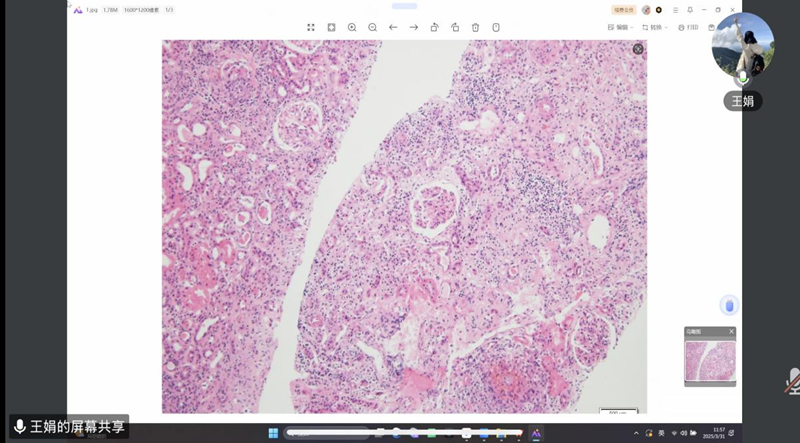Click the 1.jpg file name in the title bar
This screenshot has height=443, width=800.
coord(92,10)
